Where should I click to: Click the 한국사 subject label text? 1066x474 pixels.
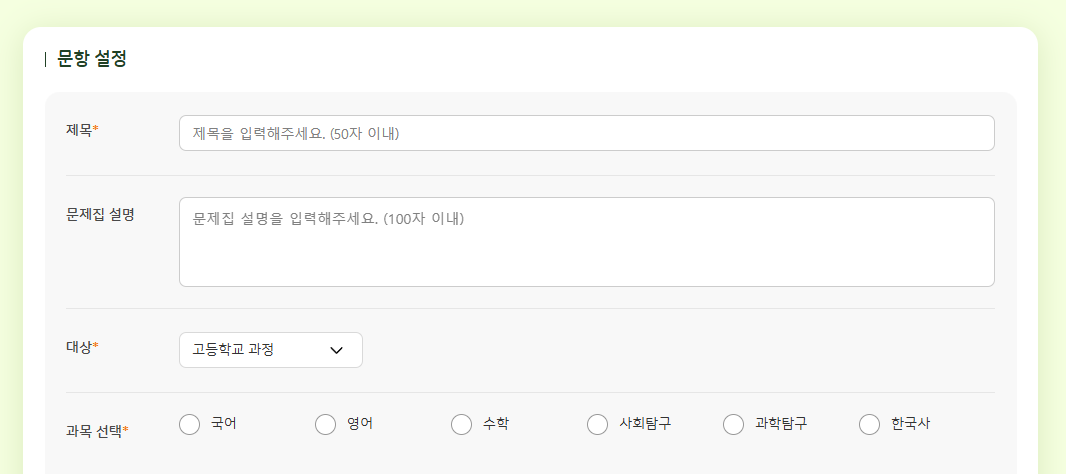click(911, 424)
